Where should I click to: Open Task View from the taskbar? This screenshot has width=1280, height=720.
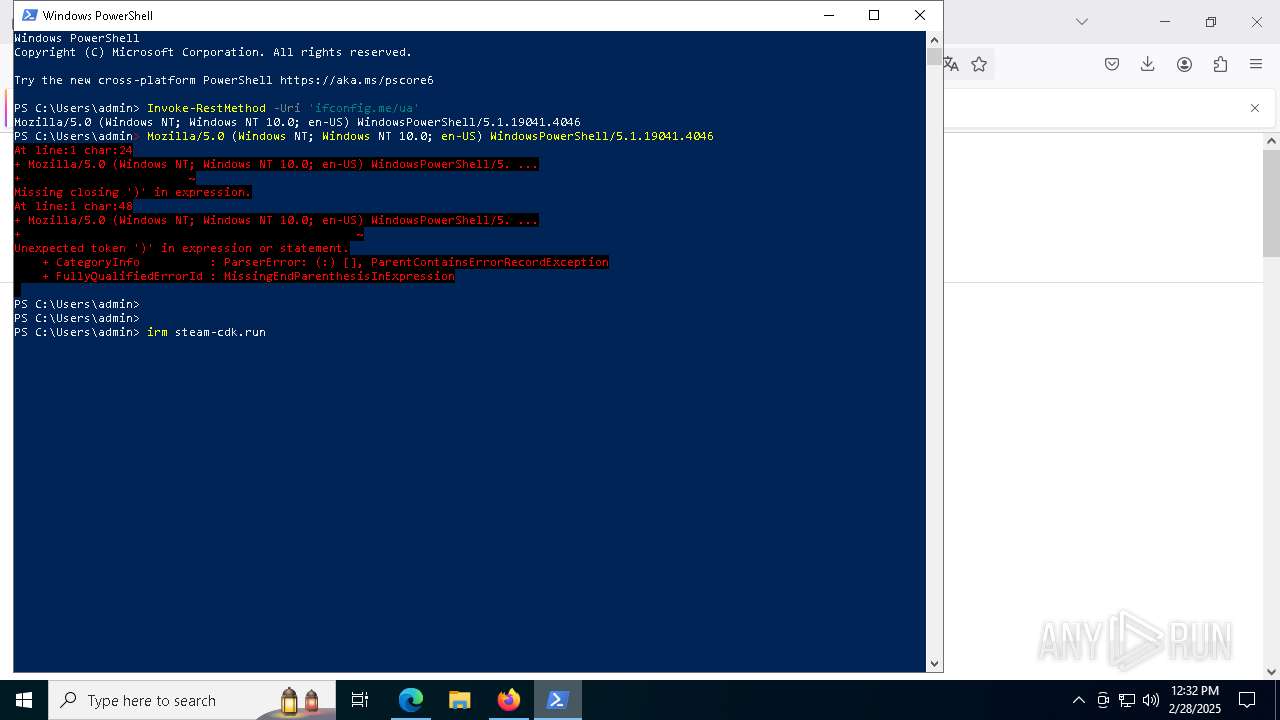pos(360,700)
